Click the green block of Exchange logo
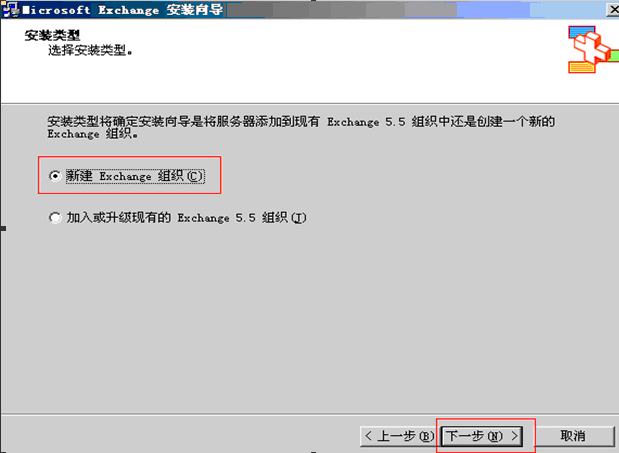The width and height of the screenshot is (619, 453). click(x=614, y=55)
